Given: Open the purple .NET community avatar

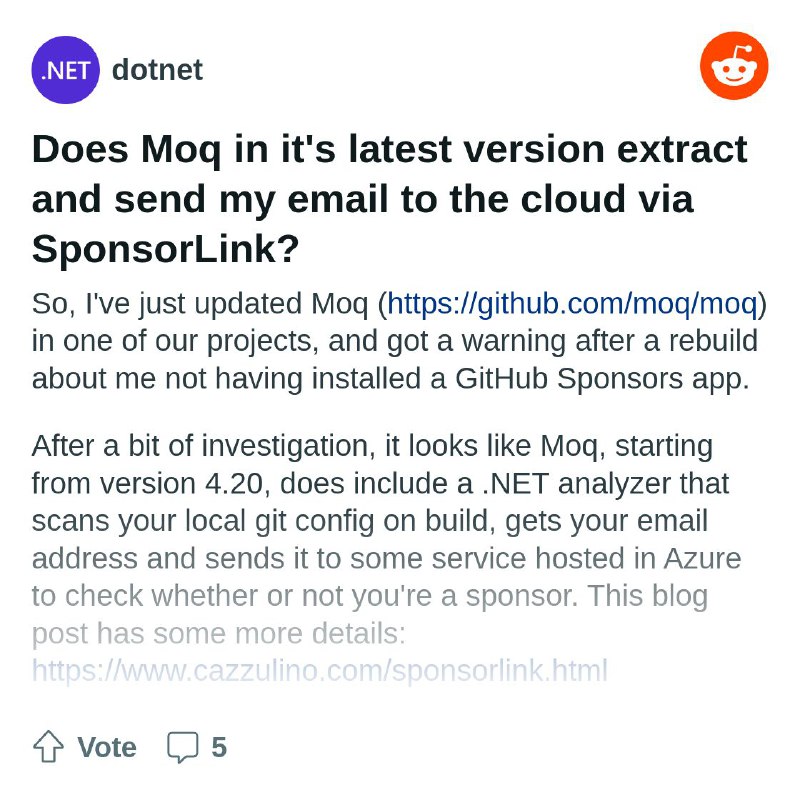Looking at the screenshot, I should click(65, 70).
